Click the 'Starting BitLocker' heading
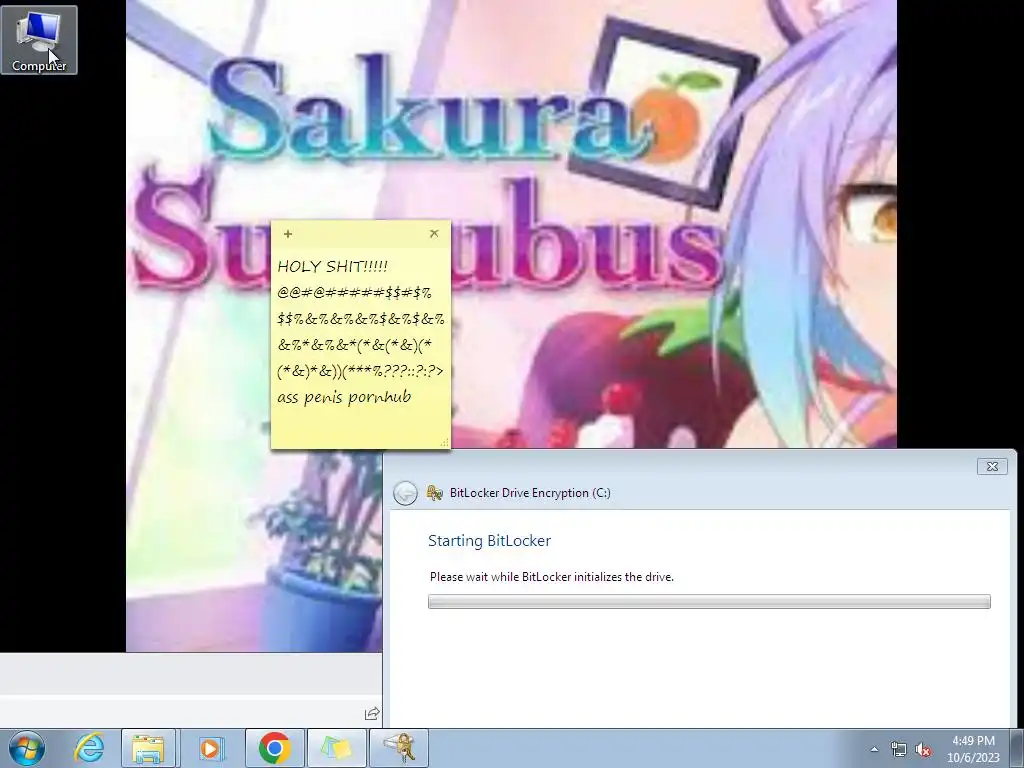1024x768 pixels. click(x=489, y=541)
